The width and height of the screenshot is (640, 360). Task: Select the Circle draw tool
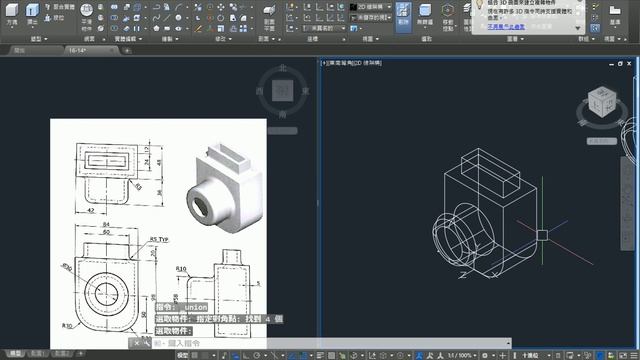pos(178,18)
